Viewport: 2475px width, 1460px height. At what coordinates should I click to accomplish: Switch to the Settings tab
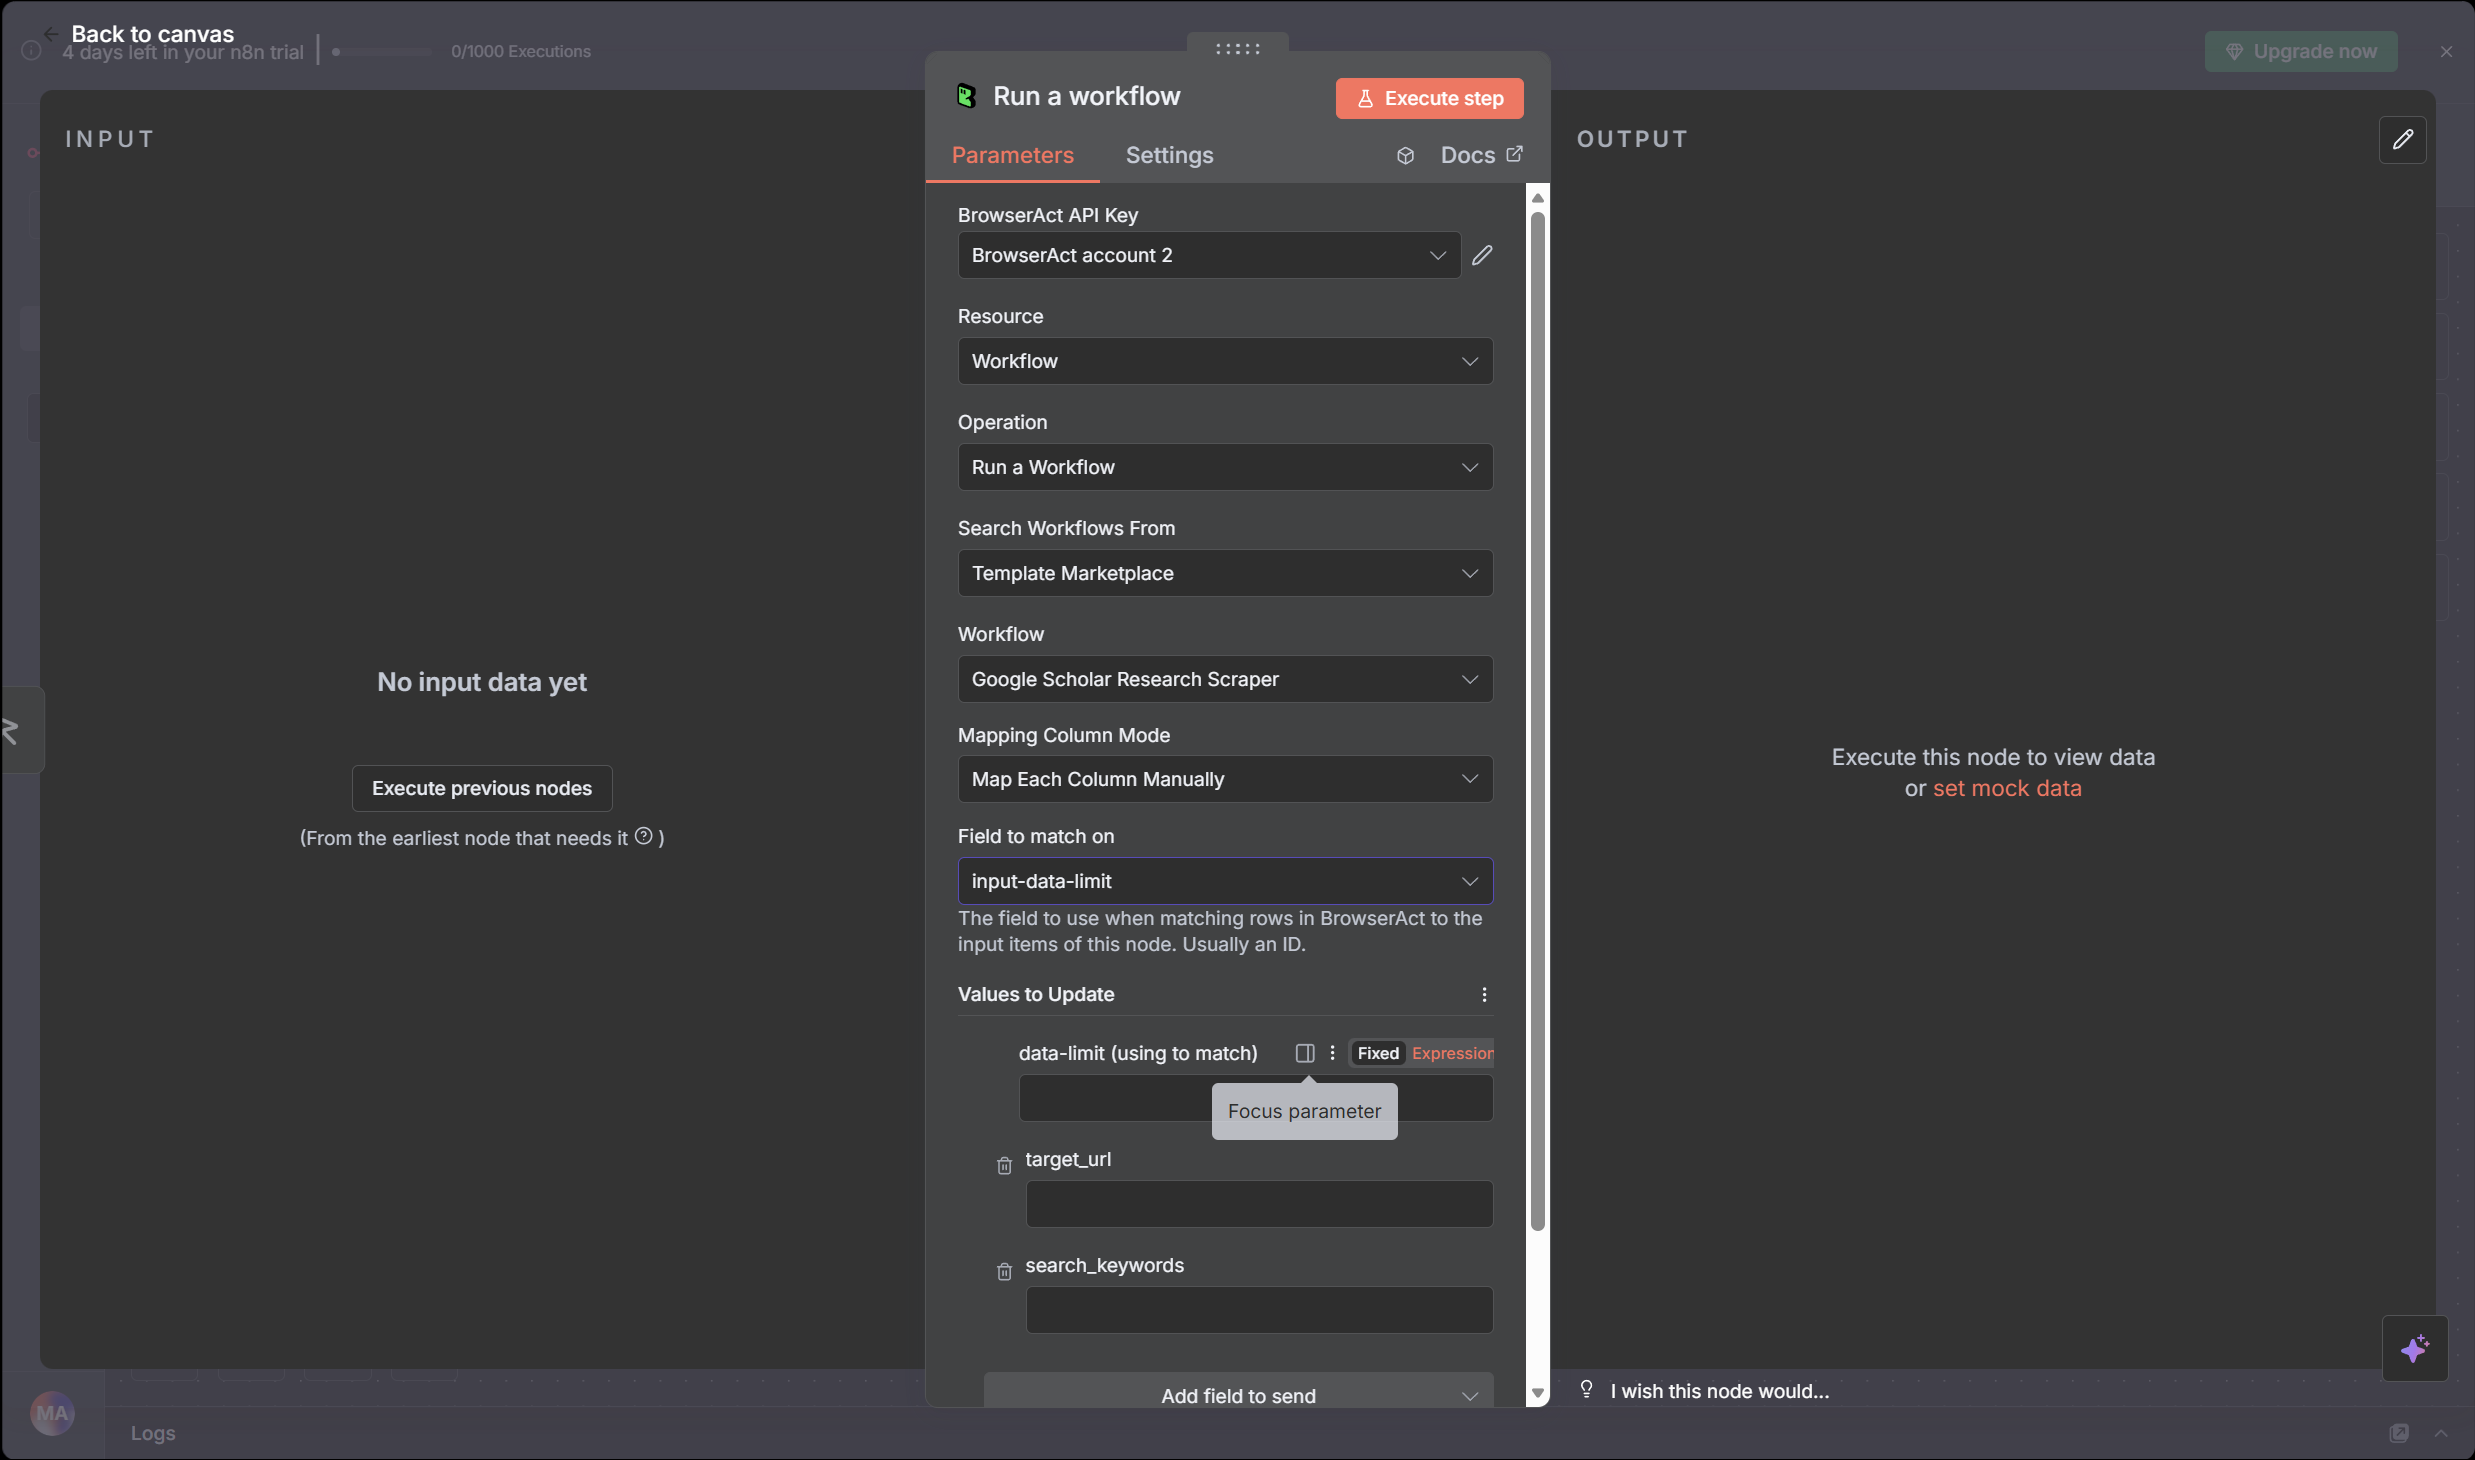tap(1169, 155)
